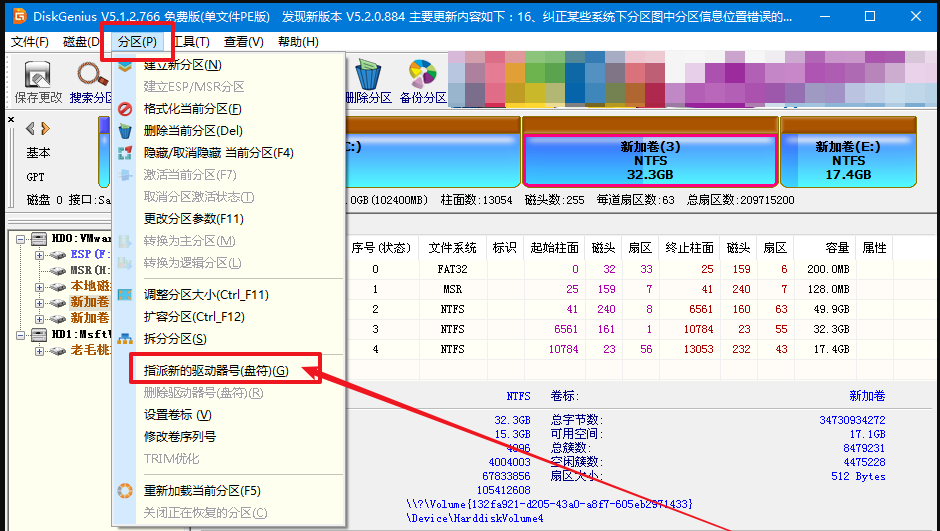Choose 格式化当前分区(F) menu entry

(x=229, y=109)
